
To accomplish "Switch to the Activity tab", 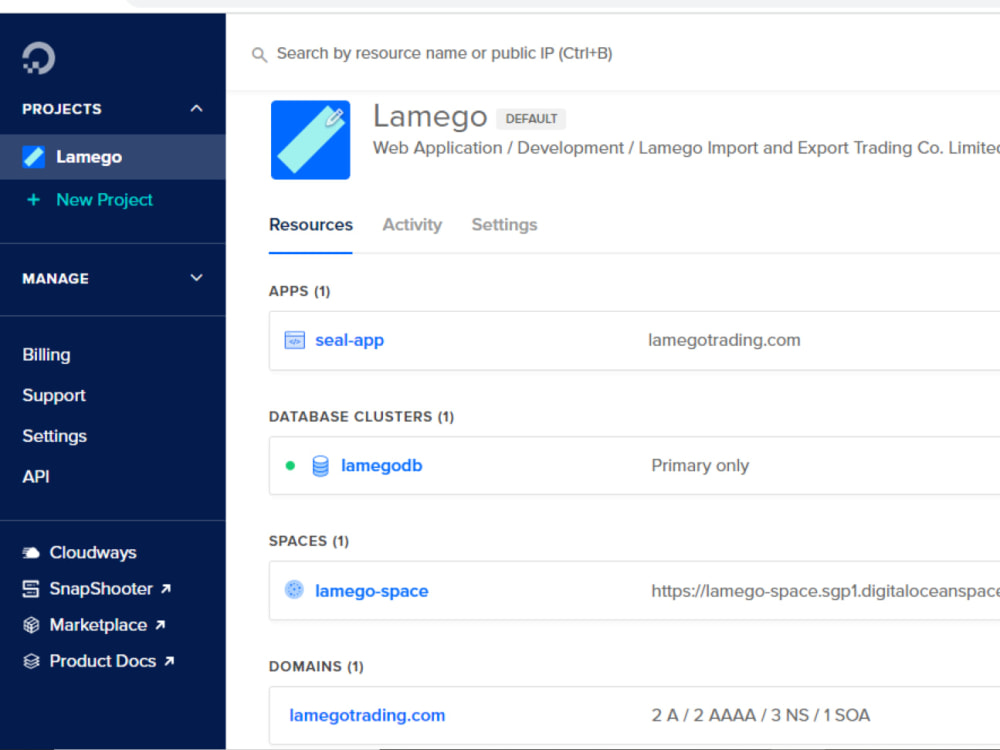I will tap(412, 225).
